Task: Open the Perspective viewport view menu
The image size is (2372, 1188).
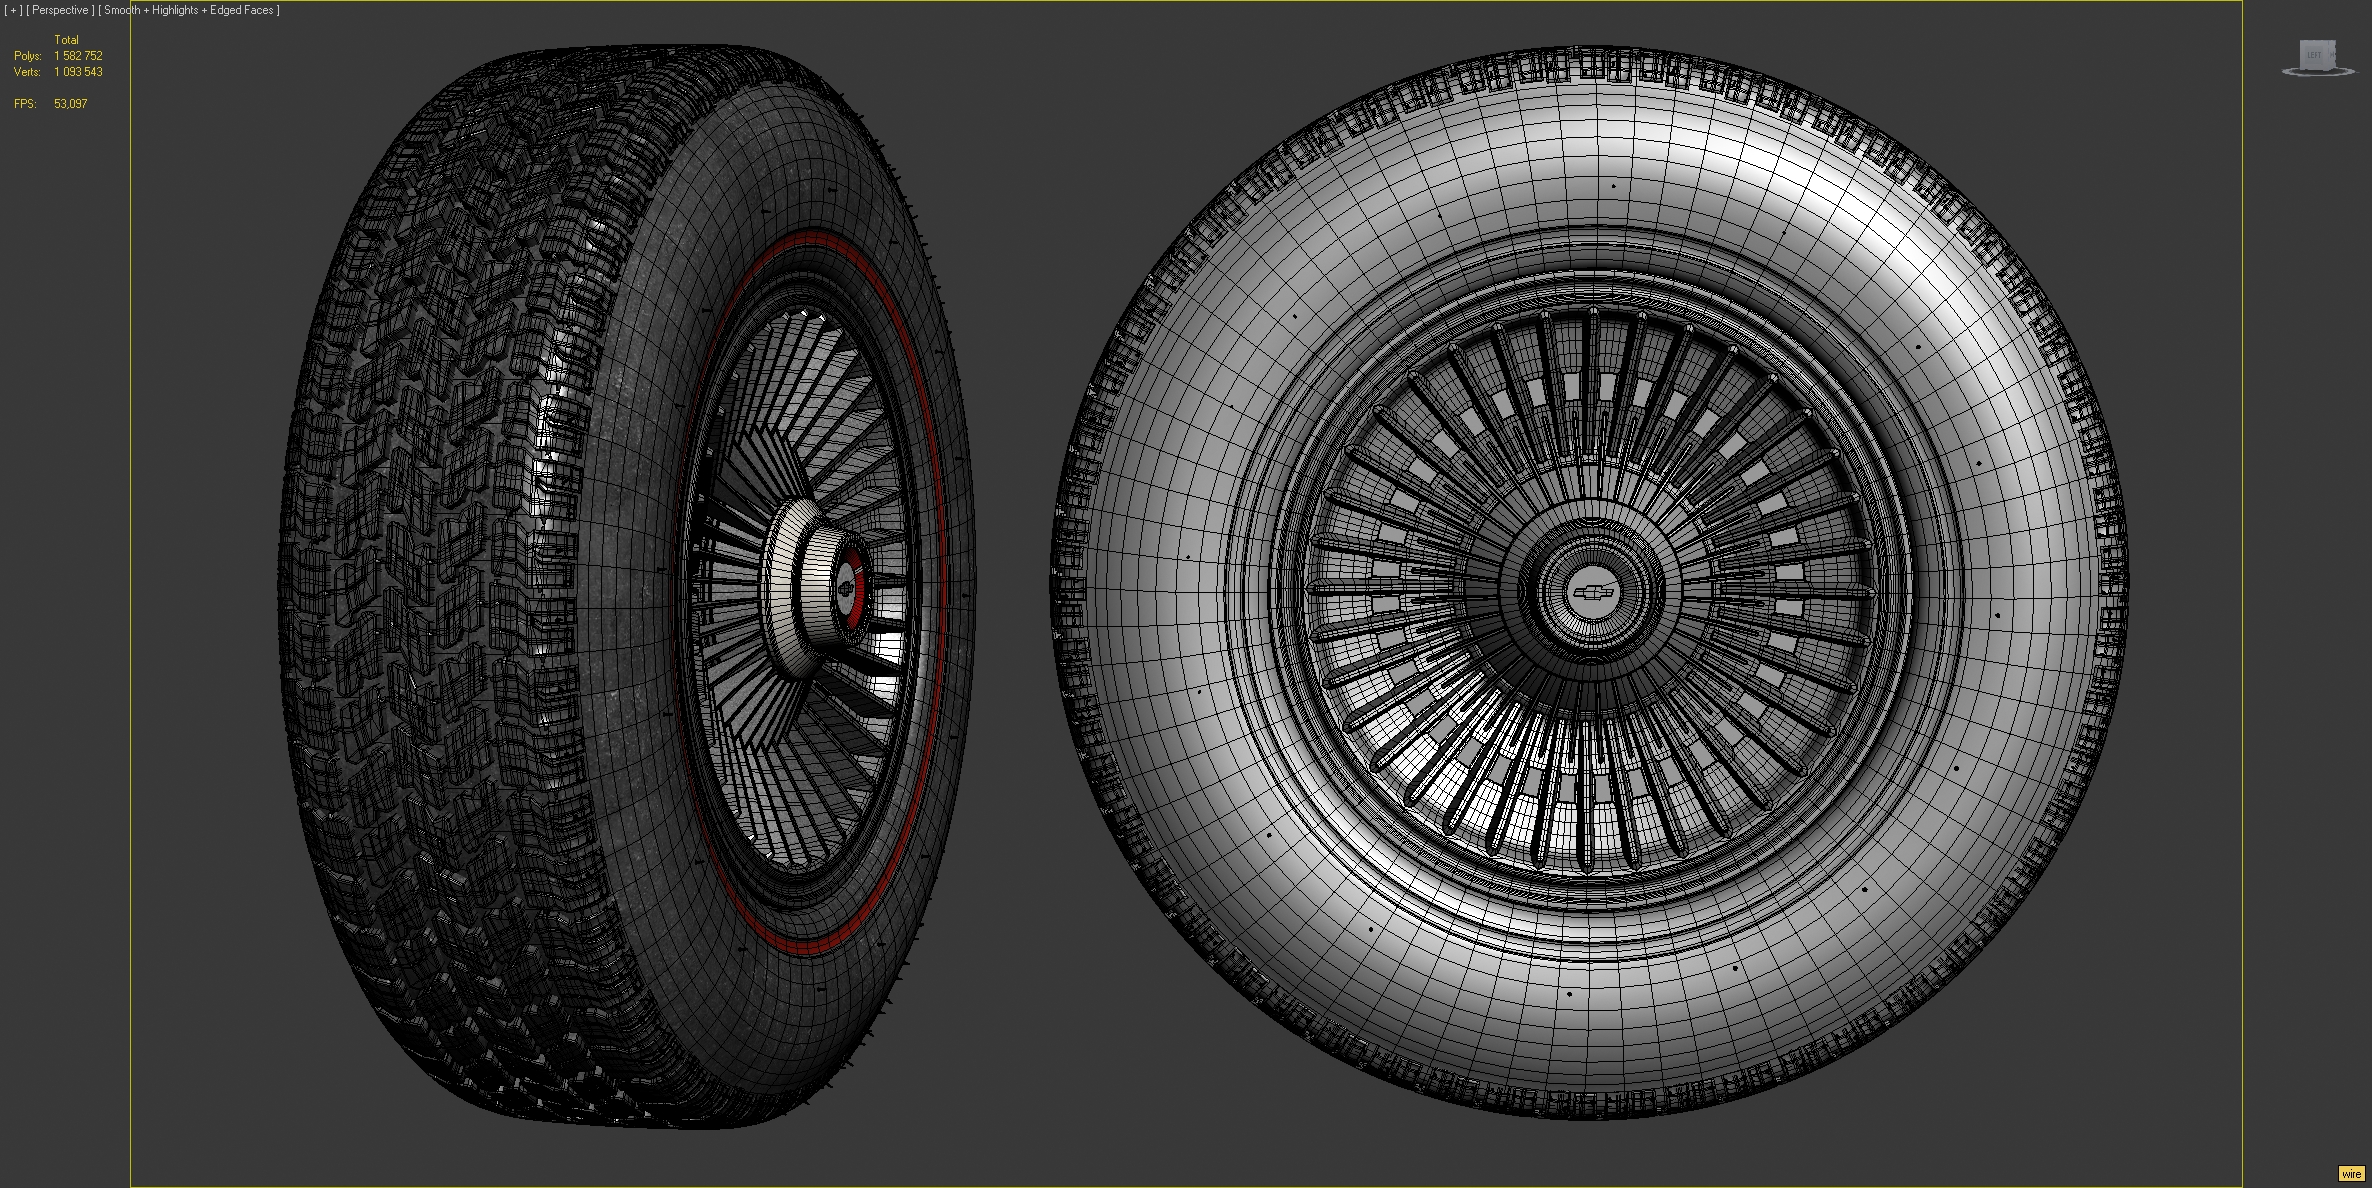Action: [x=60, y=10]
